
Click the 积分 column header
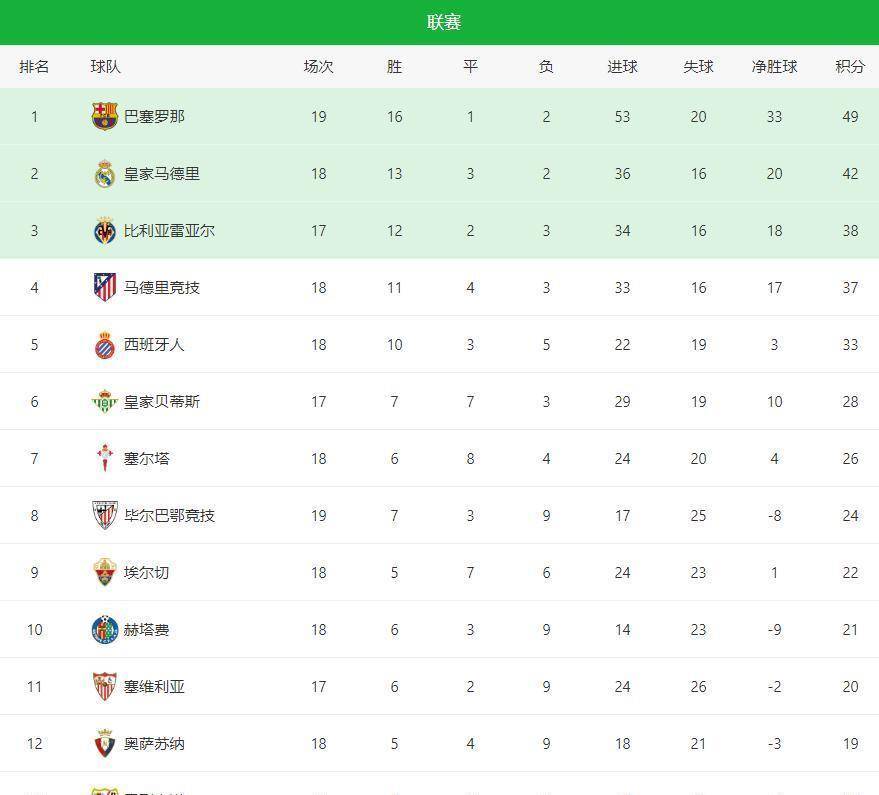pyautogui.click(x=850, y=67)
